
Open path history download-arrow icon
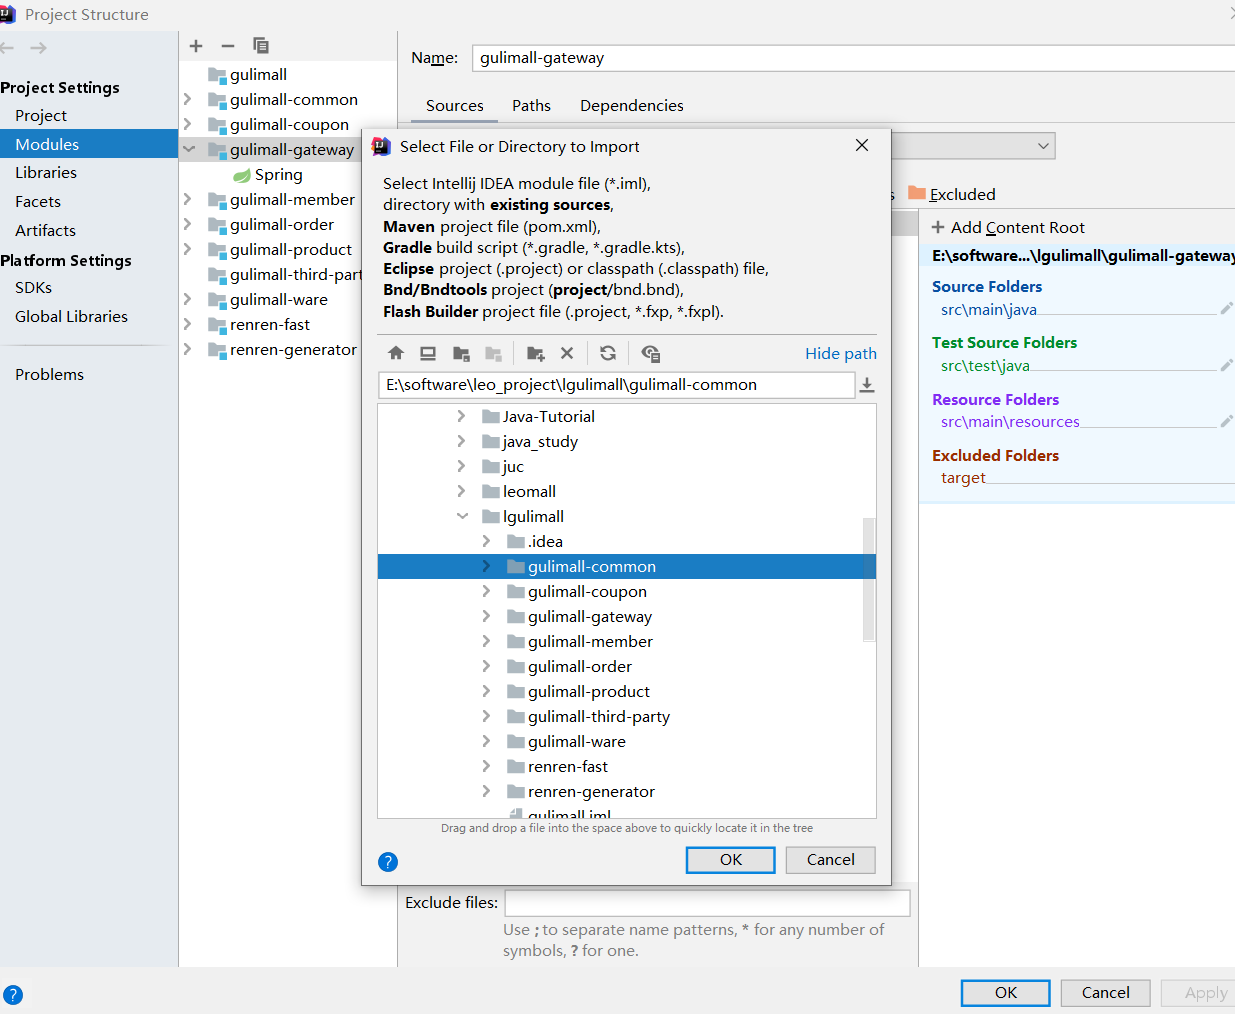point(867,385)
